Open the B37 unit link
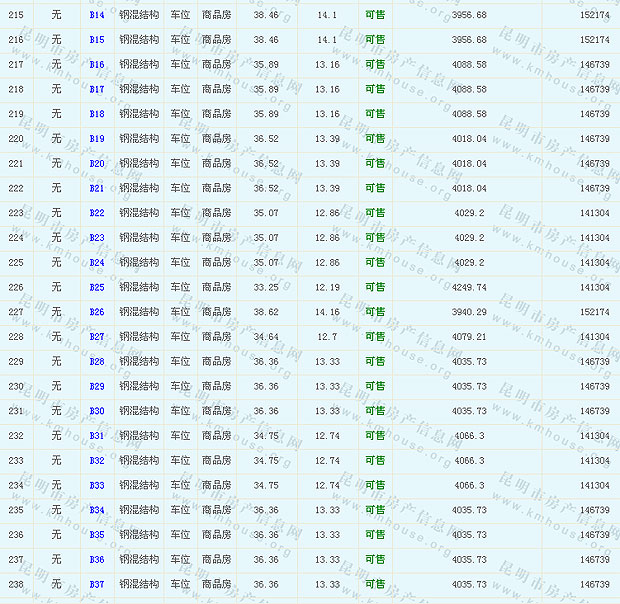 pos(97,584)
